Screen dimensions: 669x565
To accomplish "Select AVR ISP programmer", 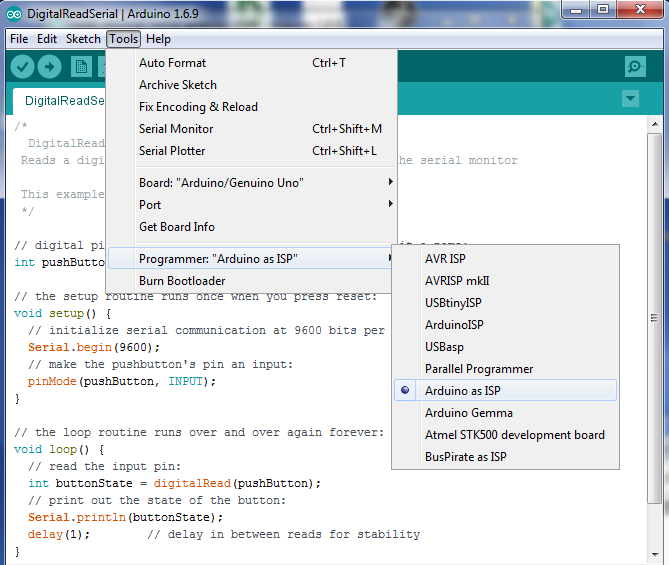I will 505,259.
